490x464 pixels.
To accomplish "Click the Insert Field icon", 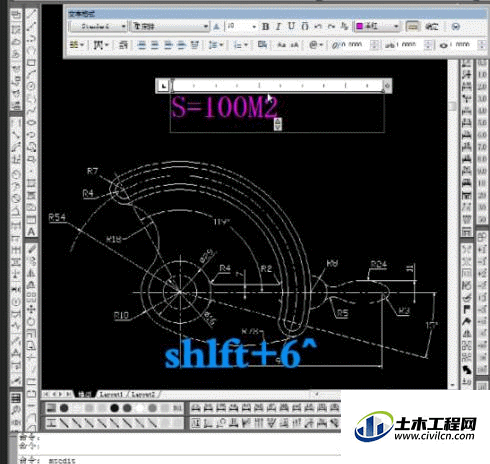I will 262,45.
